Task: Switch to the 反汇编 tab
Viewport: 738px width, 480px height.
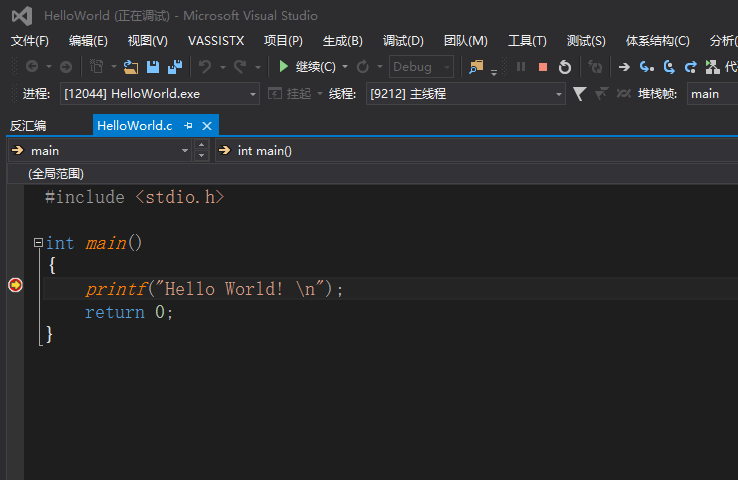Action: [x=28, y=126]
